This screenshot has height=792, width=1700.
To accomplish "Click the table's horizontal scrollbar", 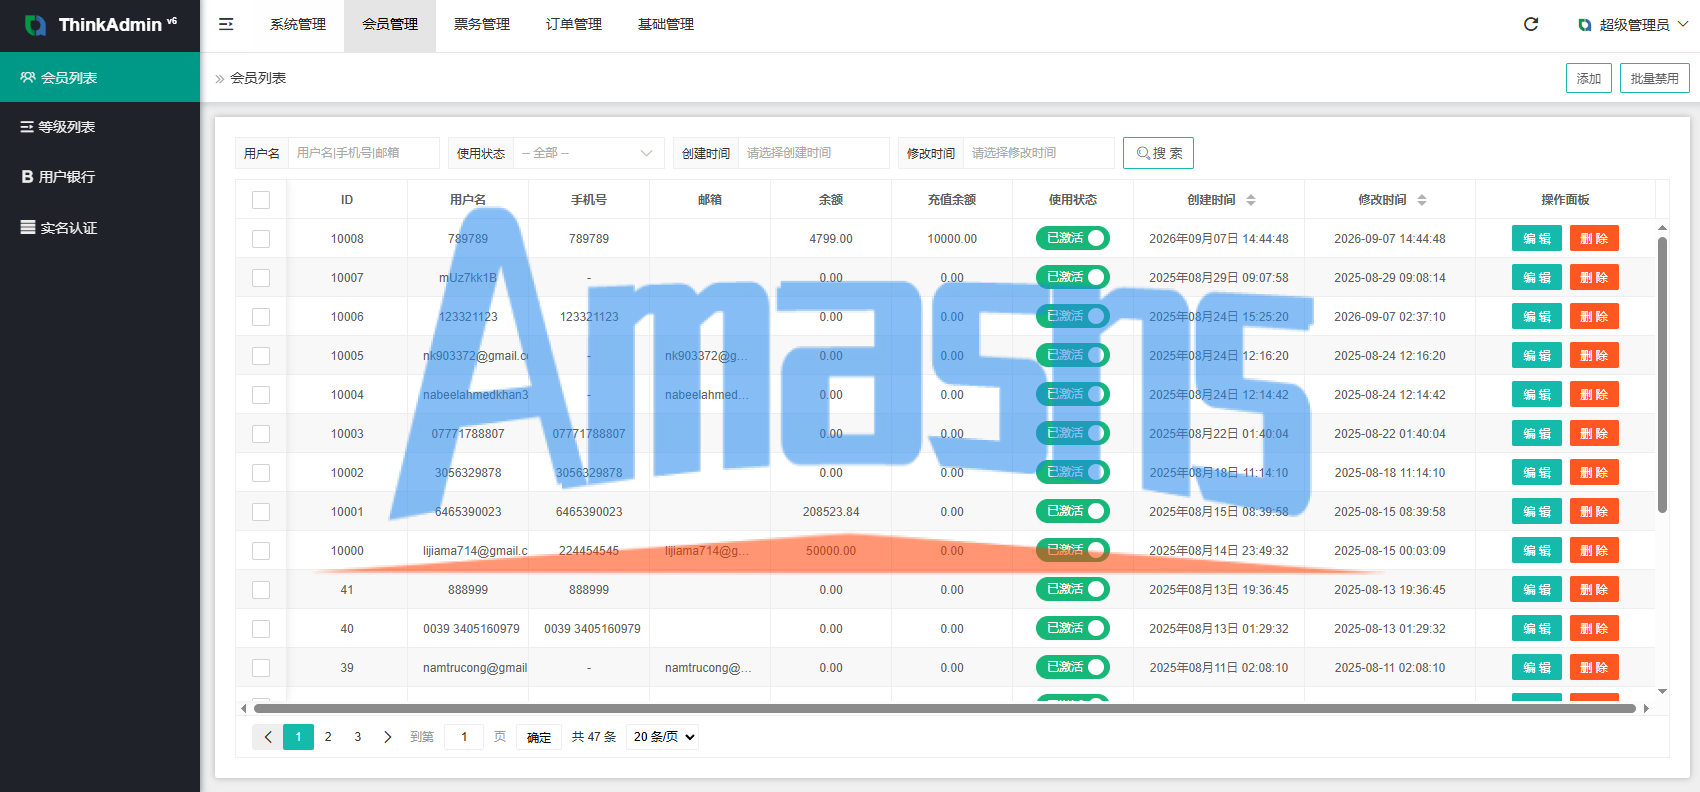I will point(944,708).
